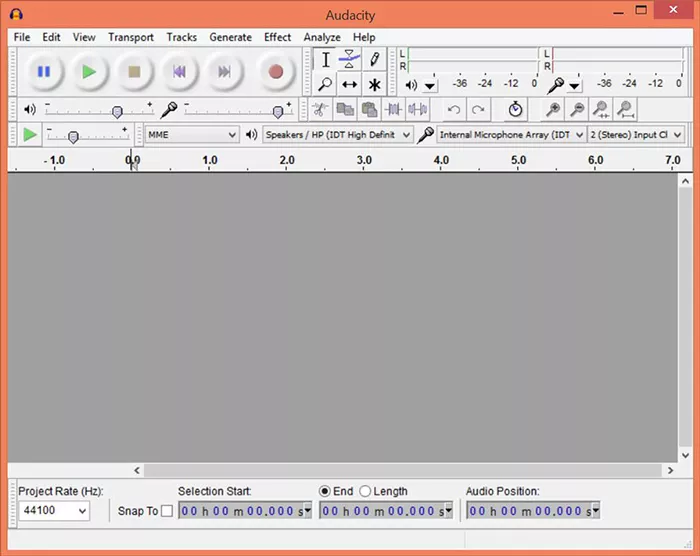
Task: Open the Tracks menu
Action: [x=182, y=37]
